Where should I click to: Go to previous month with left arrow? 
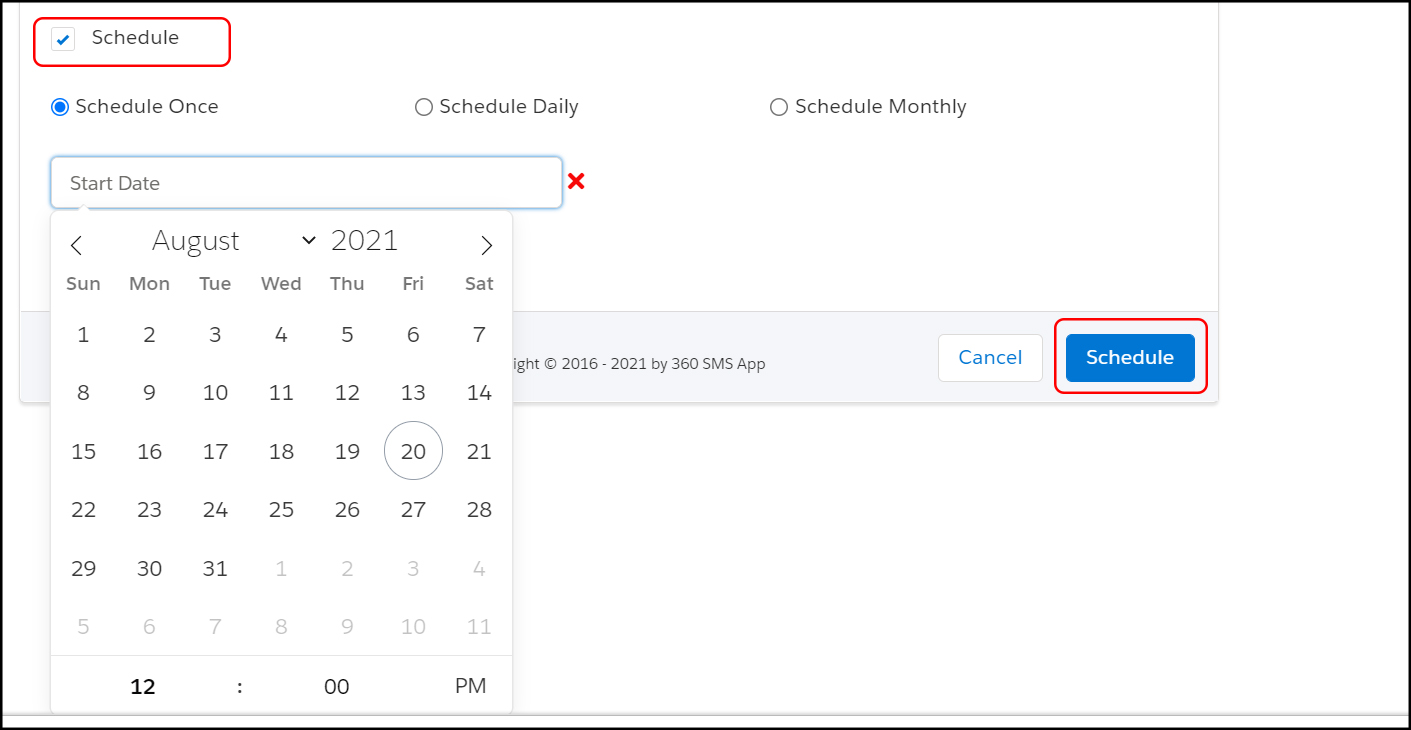click(x=76, y=245)
